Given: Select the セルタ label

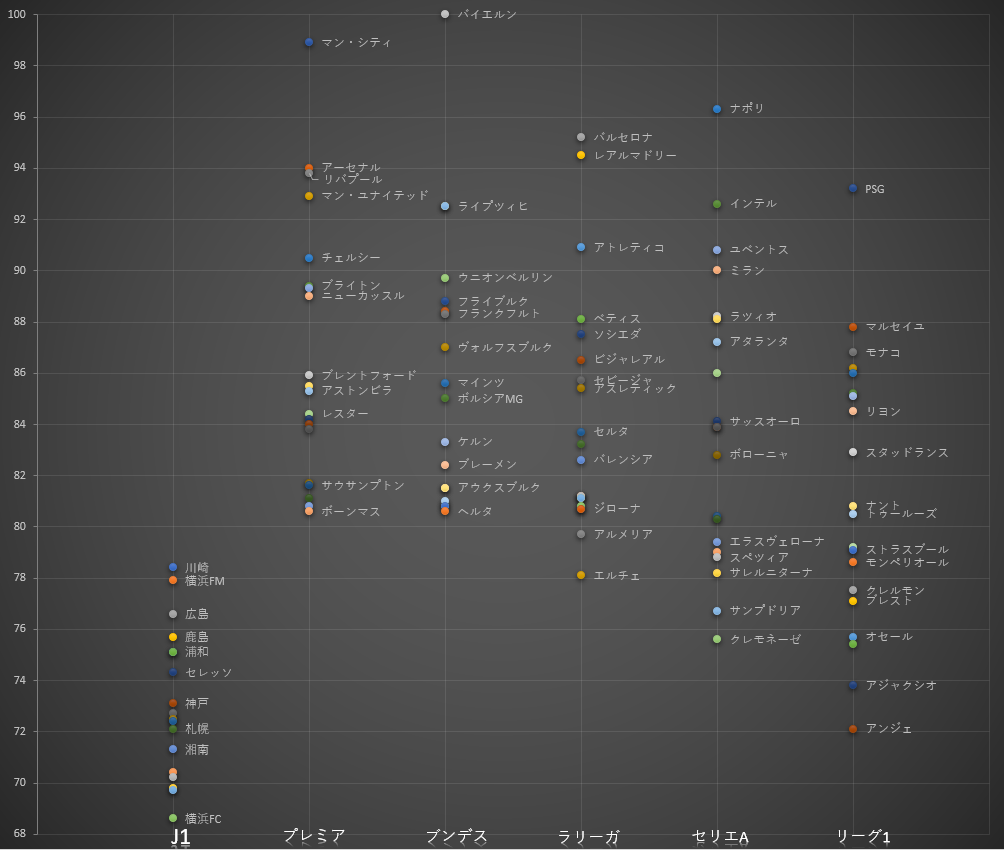Looking at the screenshot, I should (611, 432).
